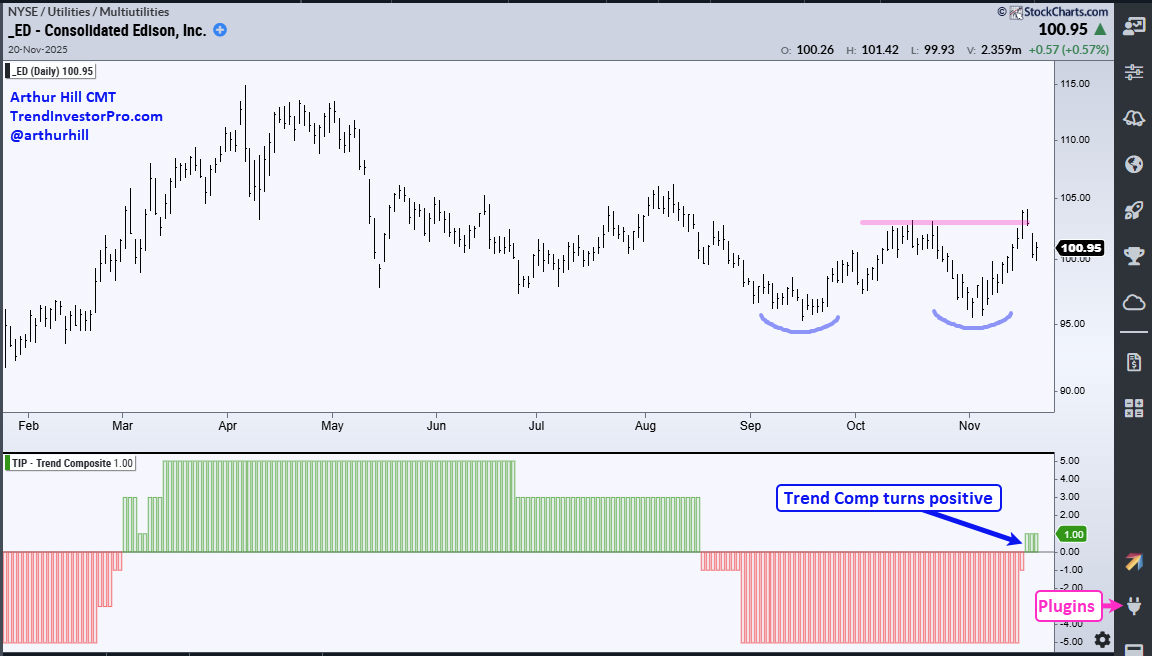Open the trophy icon panel
The image size is (1152, 656).
click(1134, 256)
